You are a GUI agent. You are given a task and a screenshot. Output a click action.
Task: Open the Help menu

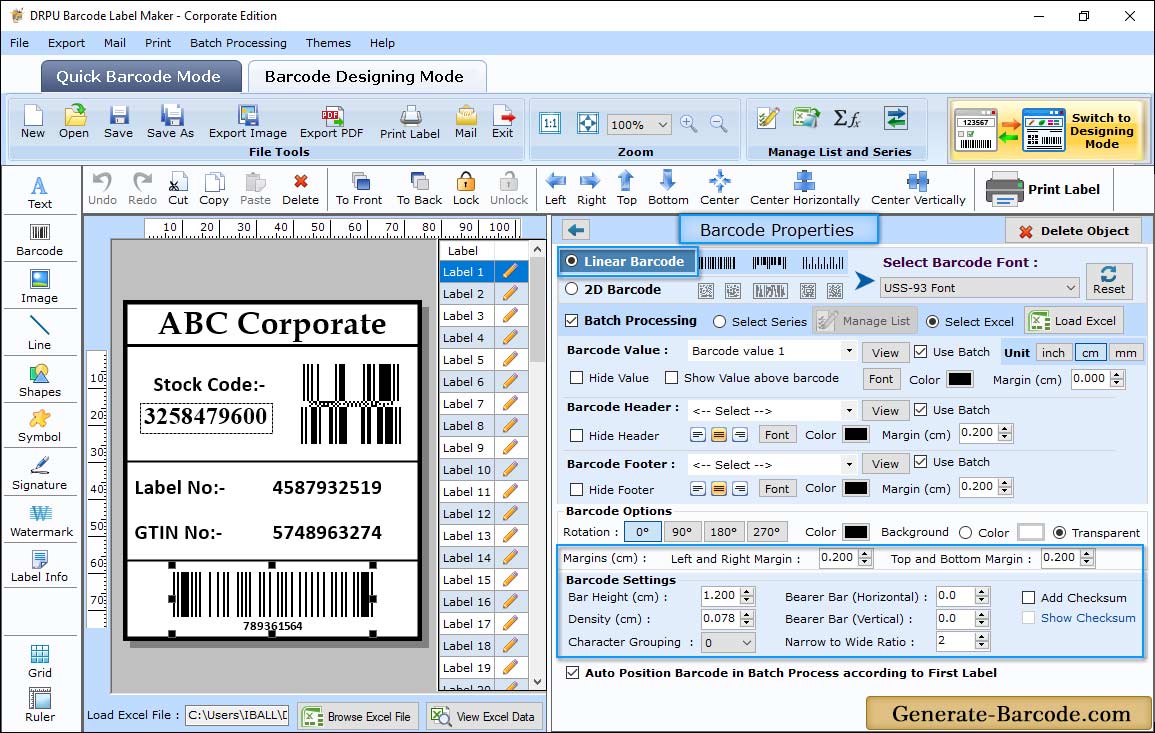[382, 43]
